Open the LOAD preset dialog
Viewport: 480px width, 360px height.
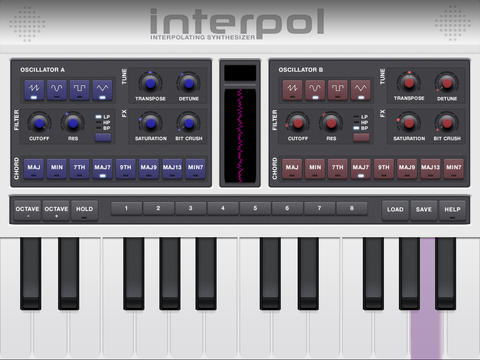(x=395, y=210)
